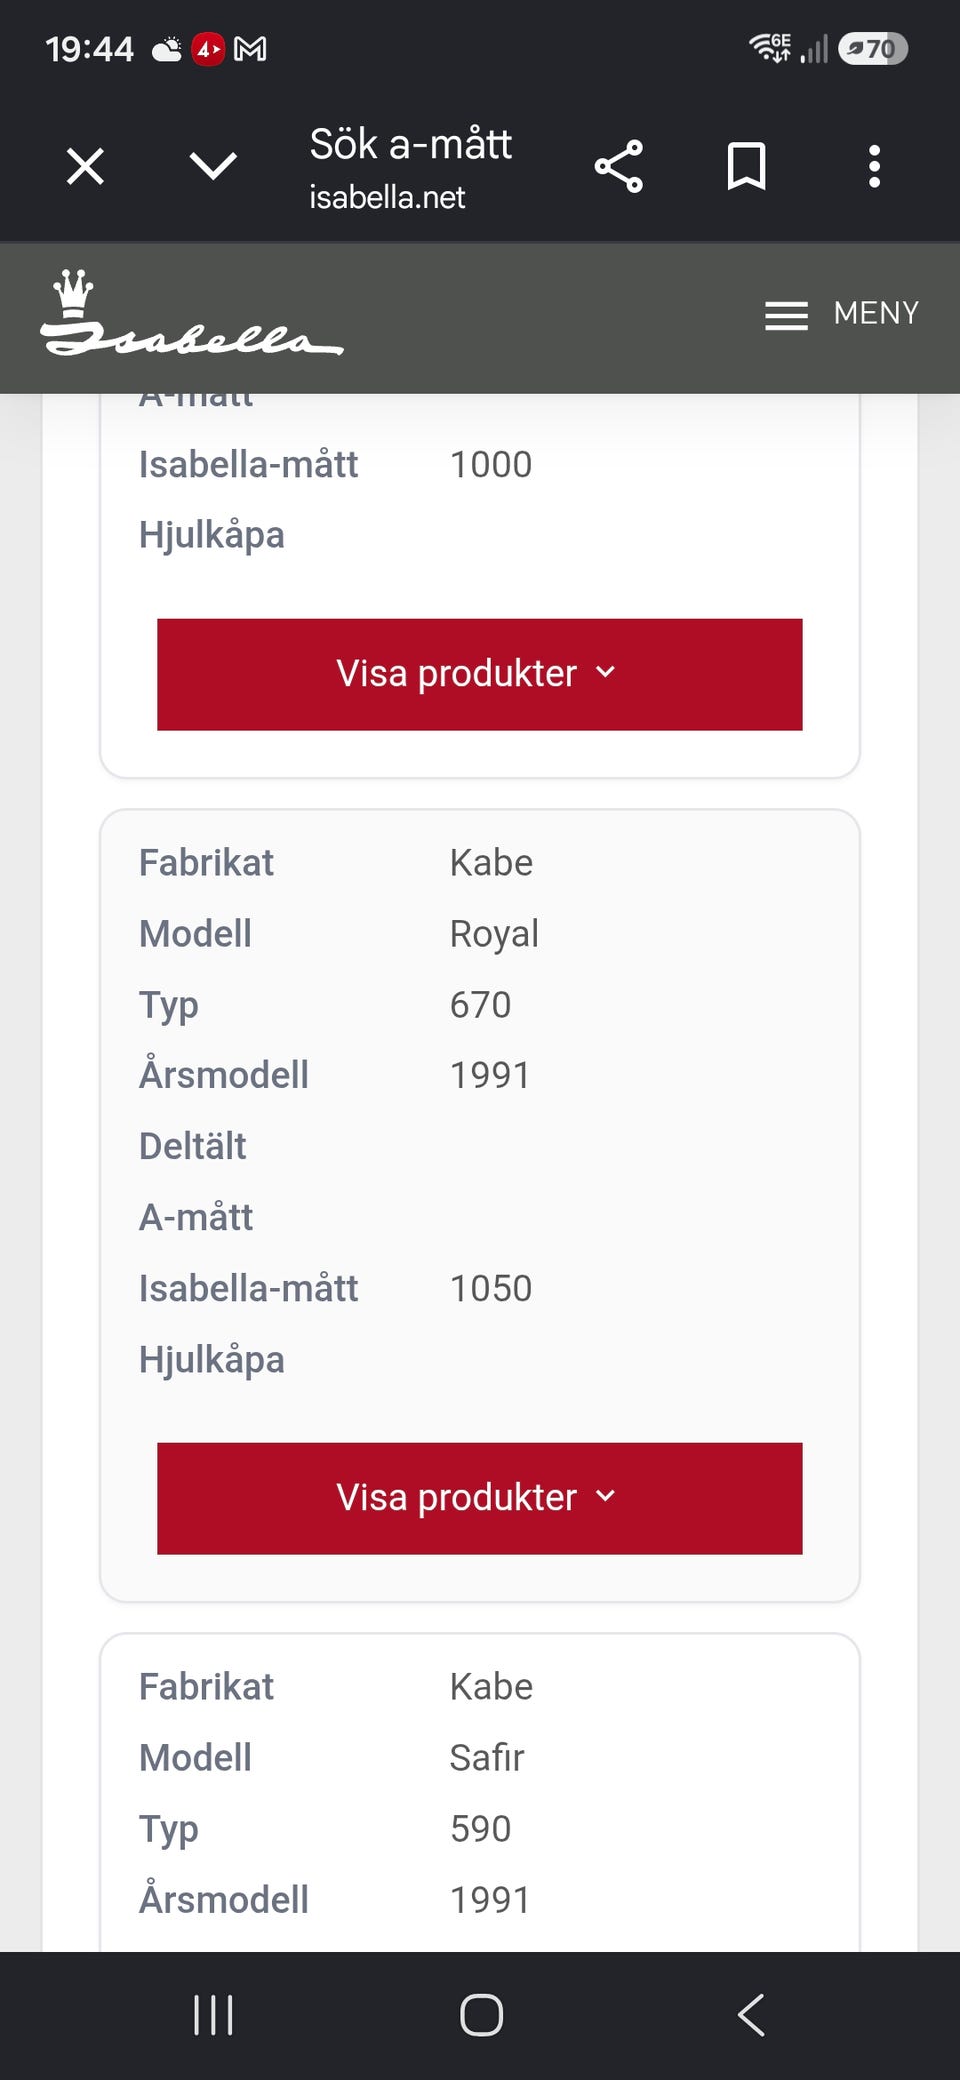
Task: Open the three-dot overflow menu
Action: (x=875, y=166)
